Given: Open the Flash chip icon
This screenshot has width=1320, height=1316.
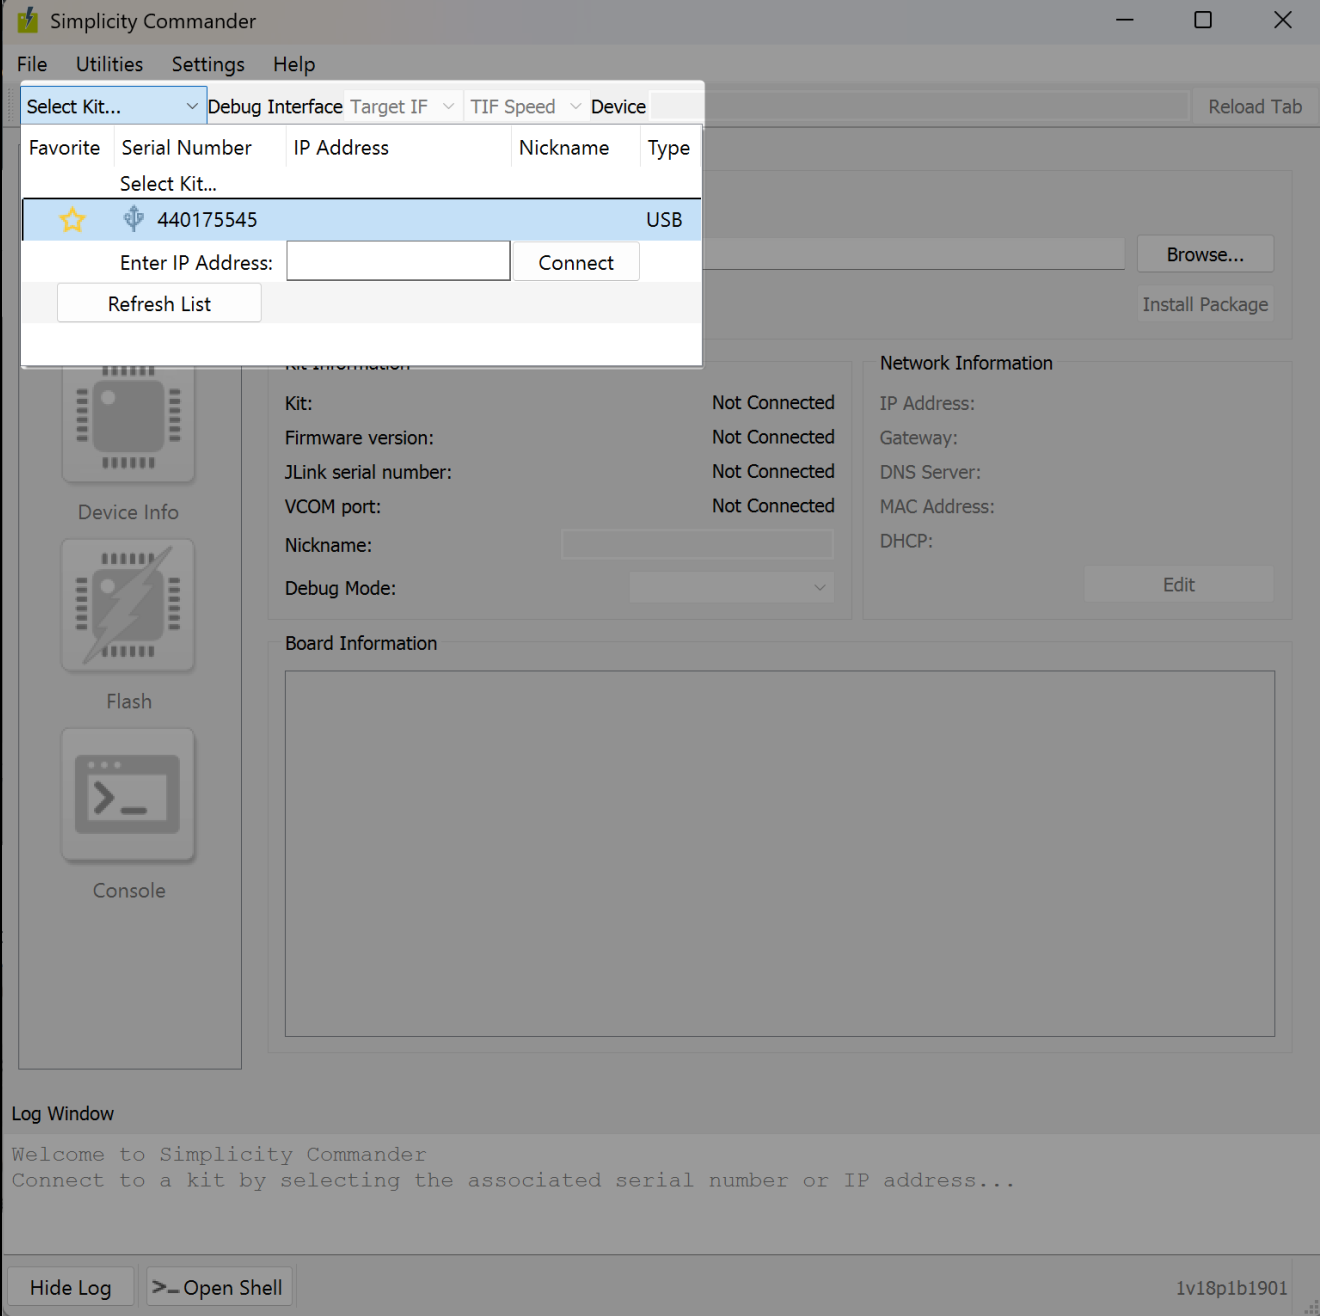Looking at the screenshot, I should (128, 606).
